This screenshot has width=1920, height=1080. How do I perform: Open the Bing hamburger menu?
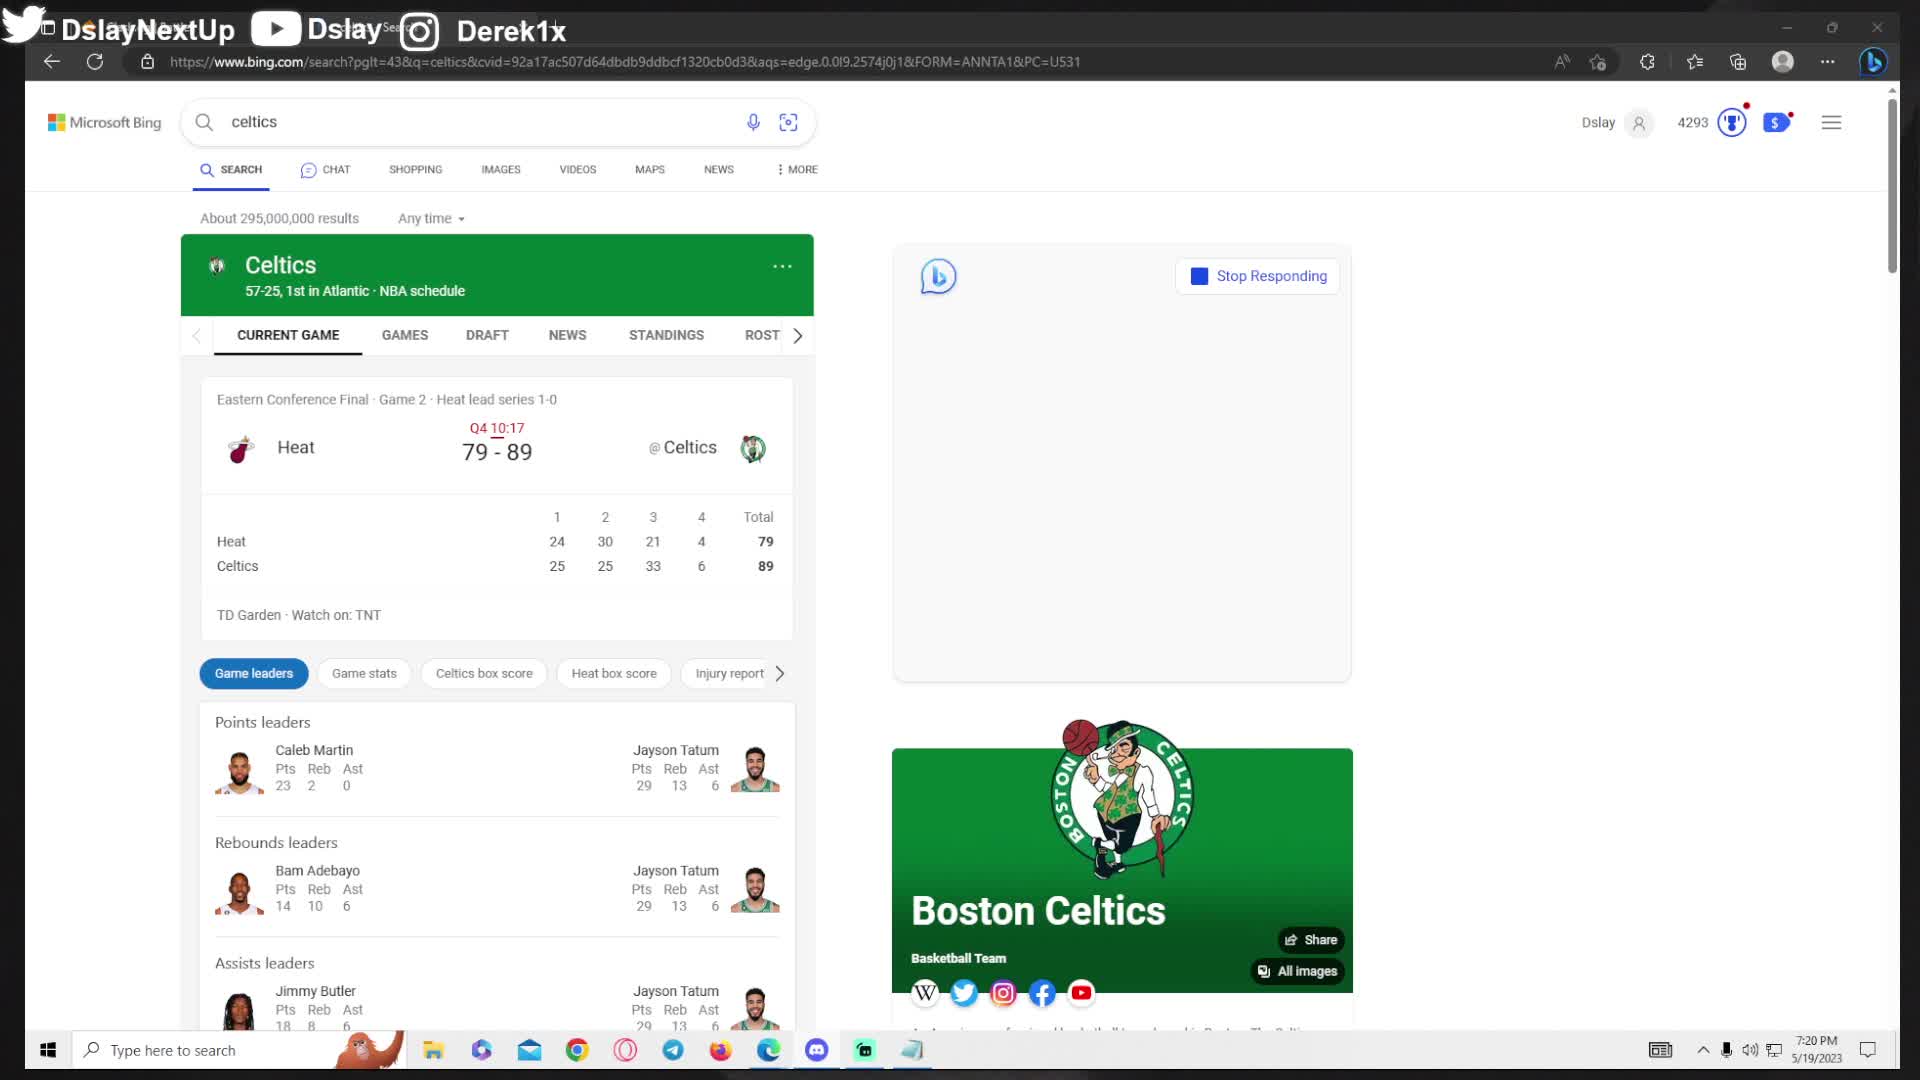(1831, 122)
